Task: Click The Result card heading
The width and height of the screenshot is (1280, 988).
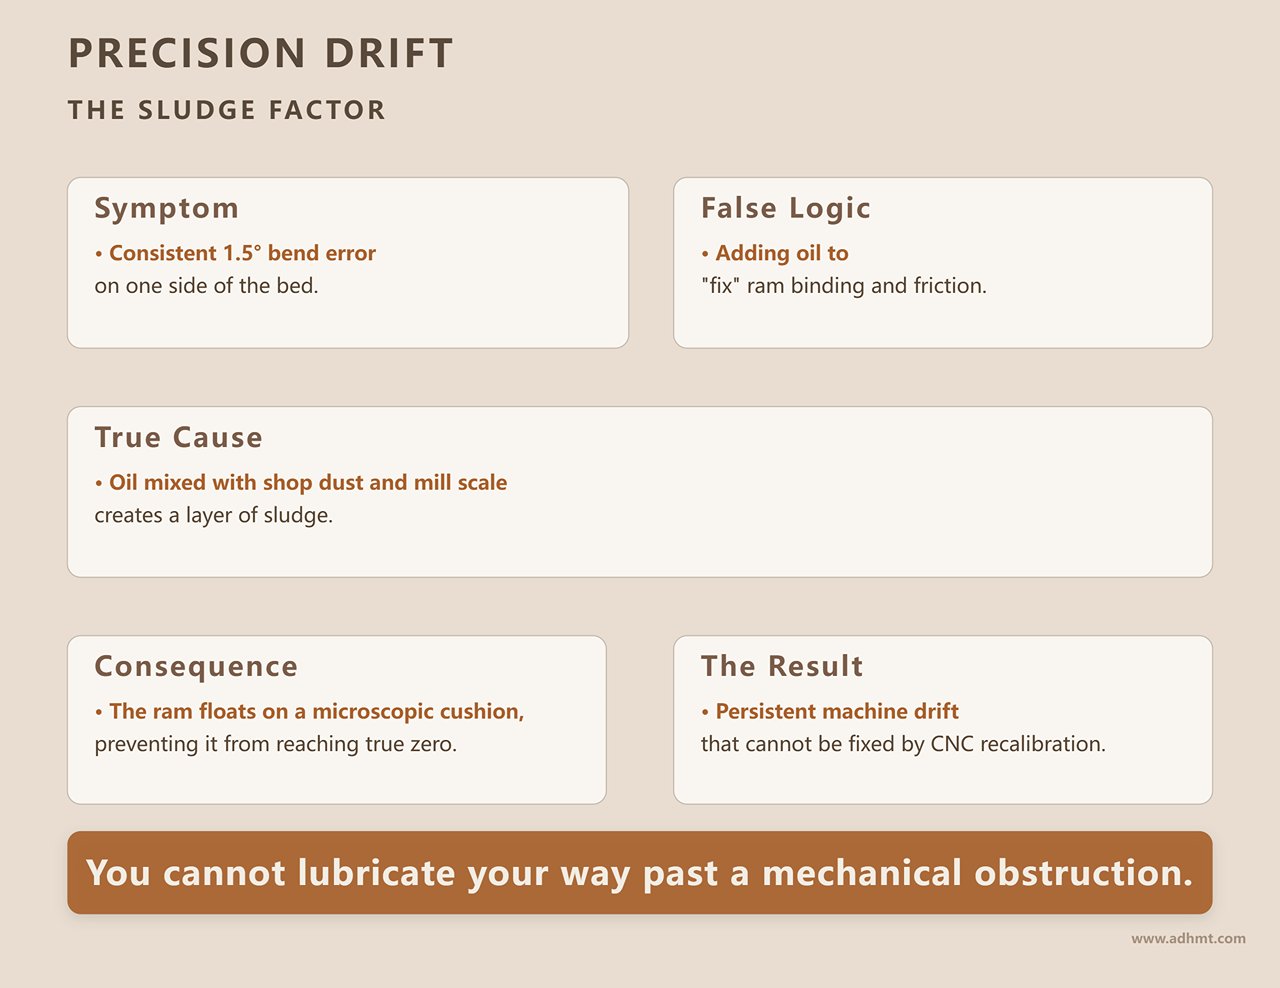Action: 782,666
